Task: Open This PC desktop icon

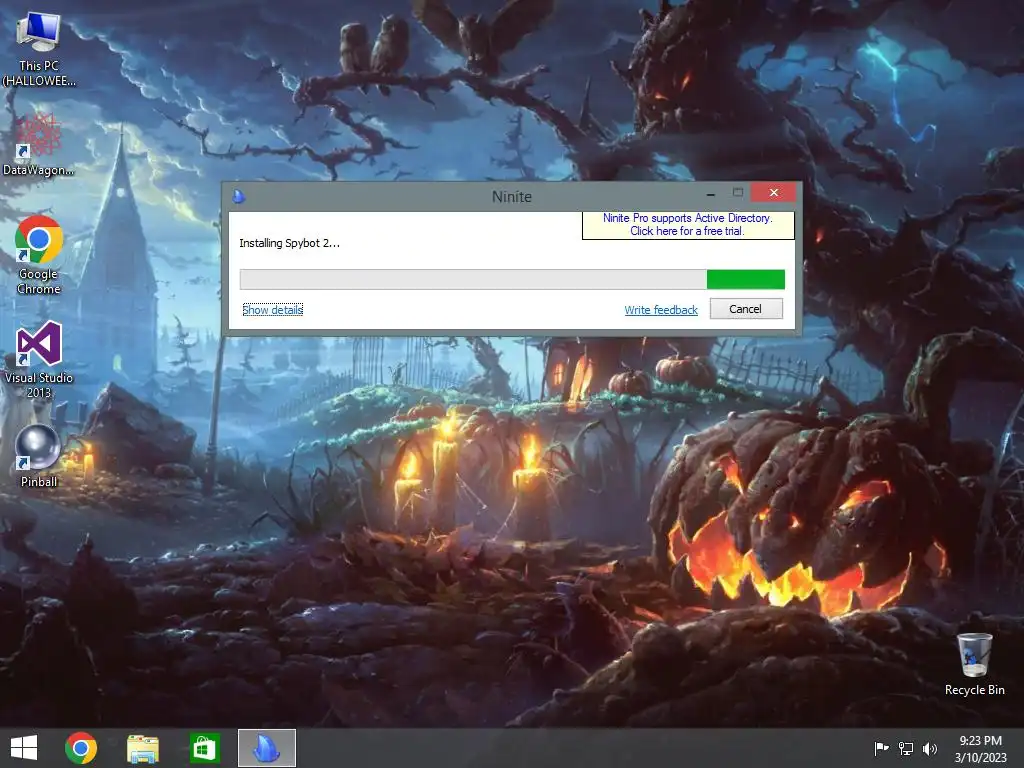Action: pos(39,50)
